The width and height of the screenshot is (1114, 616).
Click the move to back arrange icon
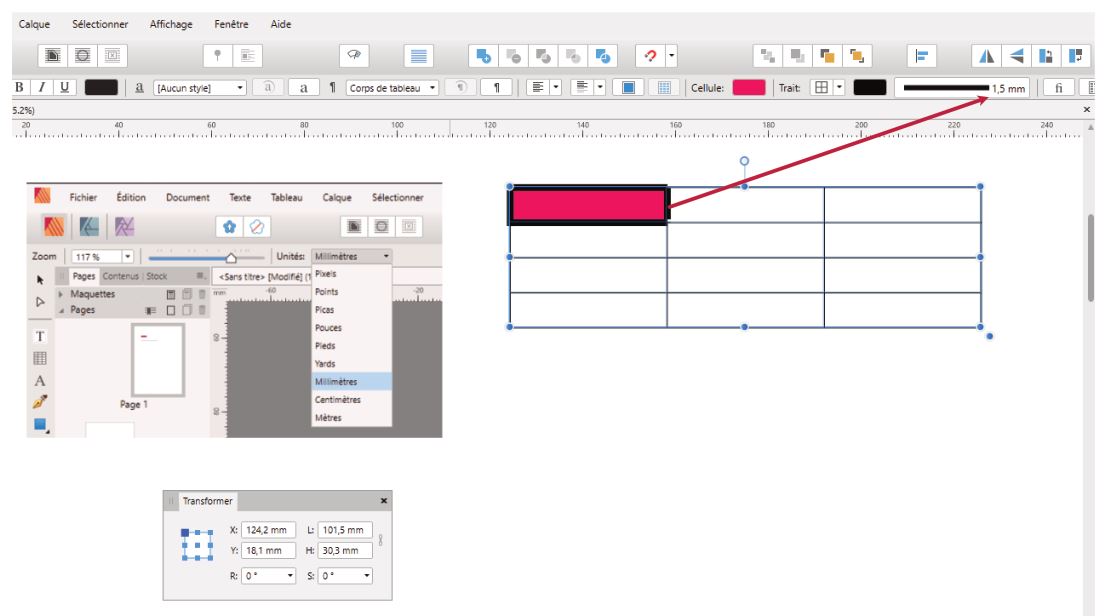tap(767, 55)
